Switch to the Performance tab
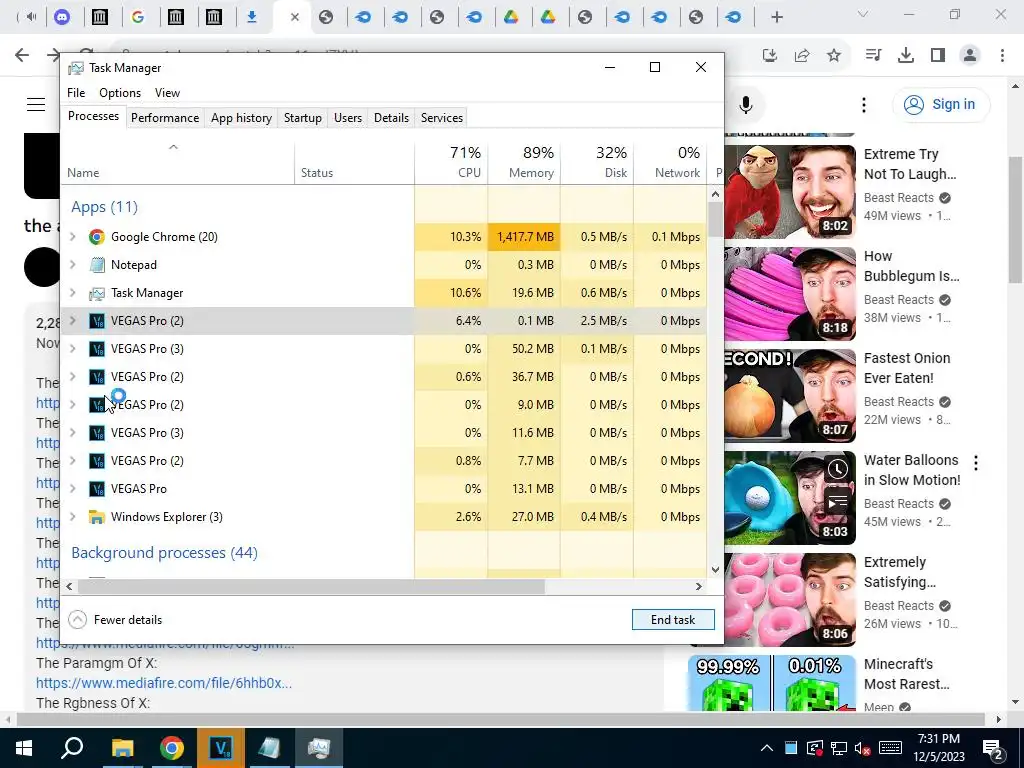The width and height of the screenshot is (1024, 768). [x=165, y=118]
